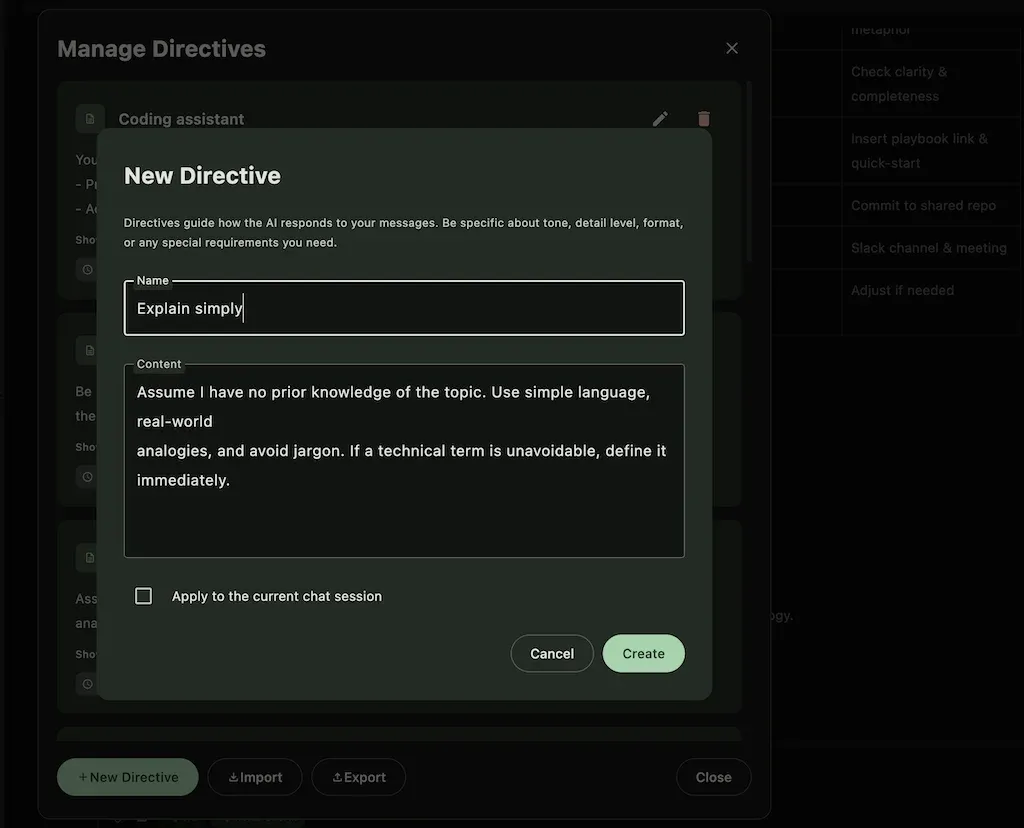Click the New Directive dialog heading
This screenshot has width=1024, height=828.
coord(202,176)
